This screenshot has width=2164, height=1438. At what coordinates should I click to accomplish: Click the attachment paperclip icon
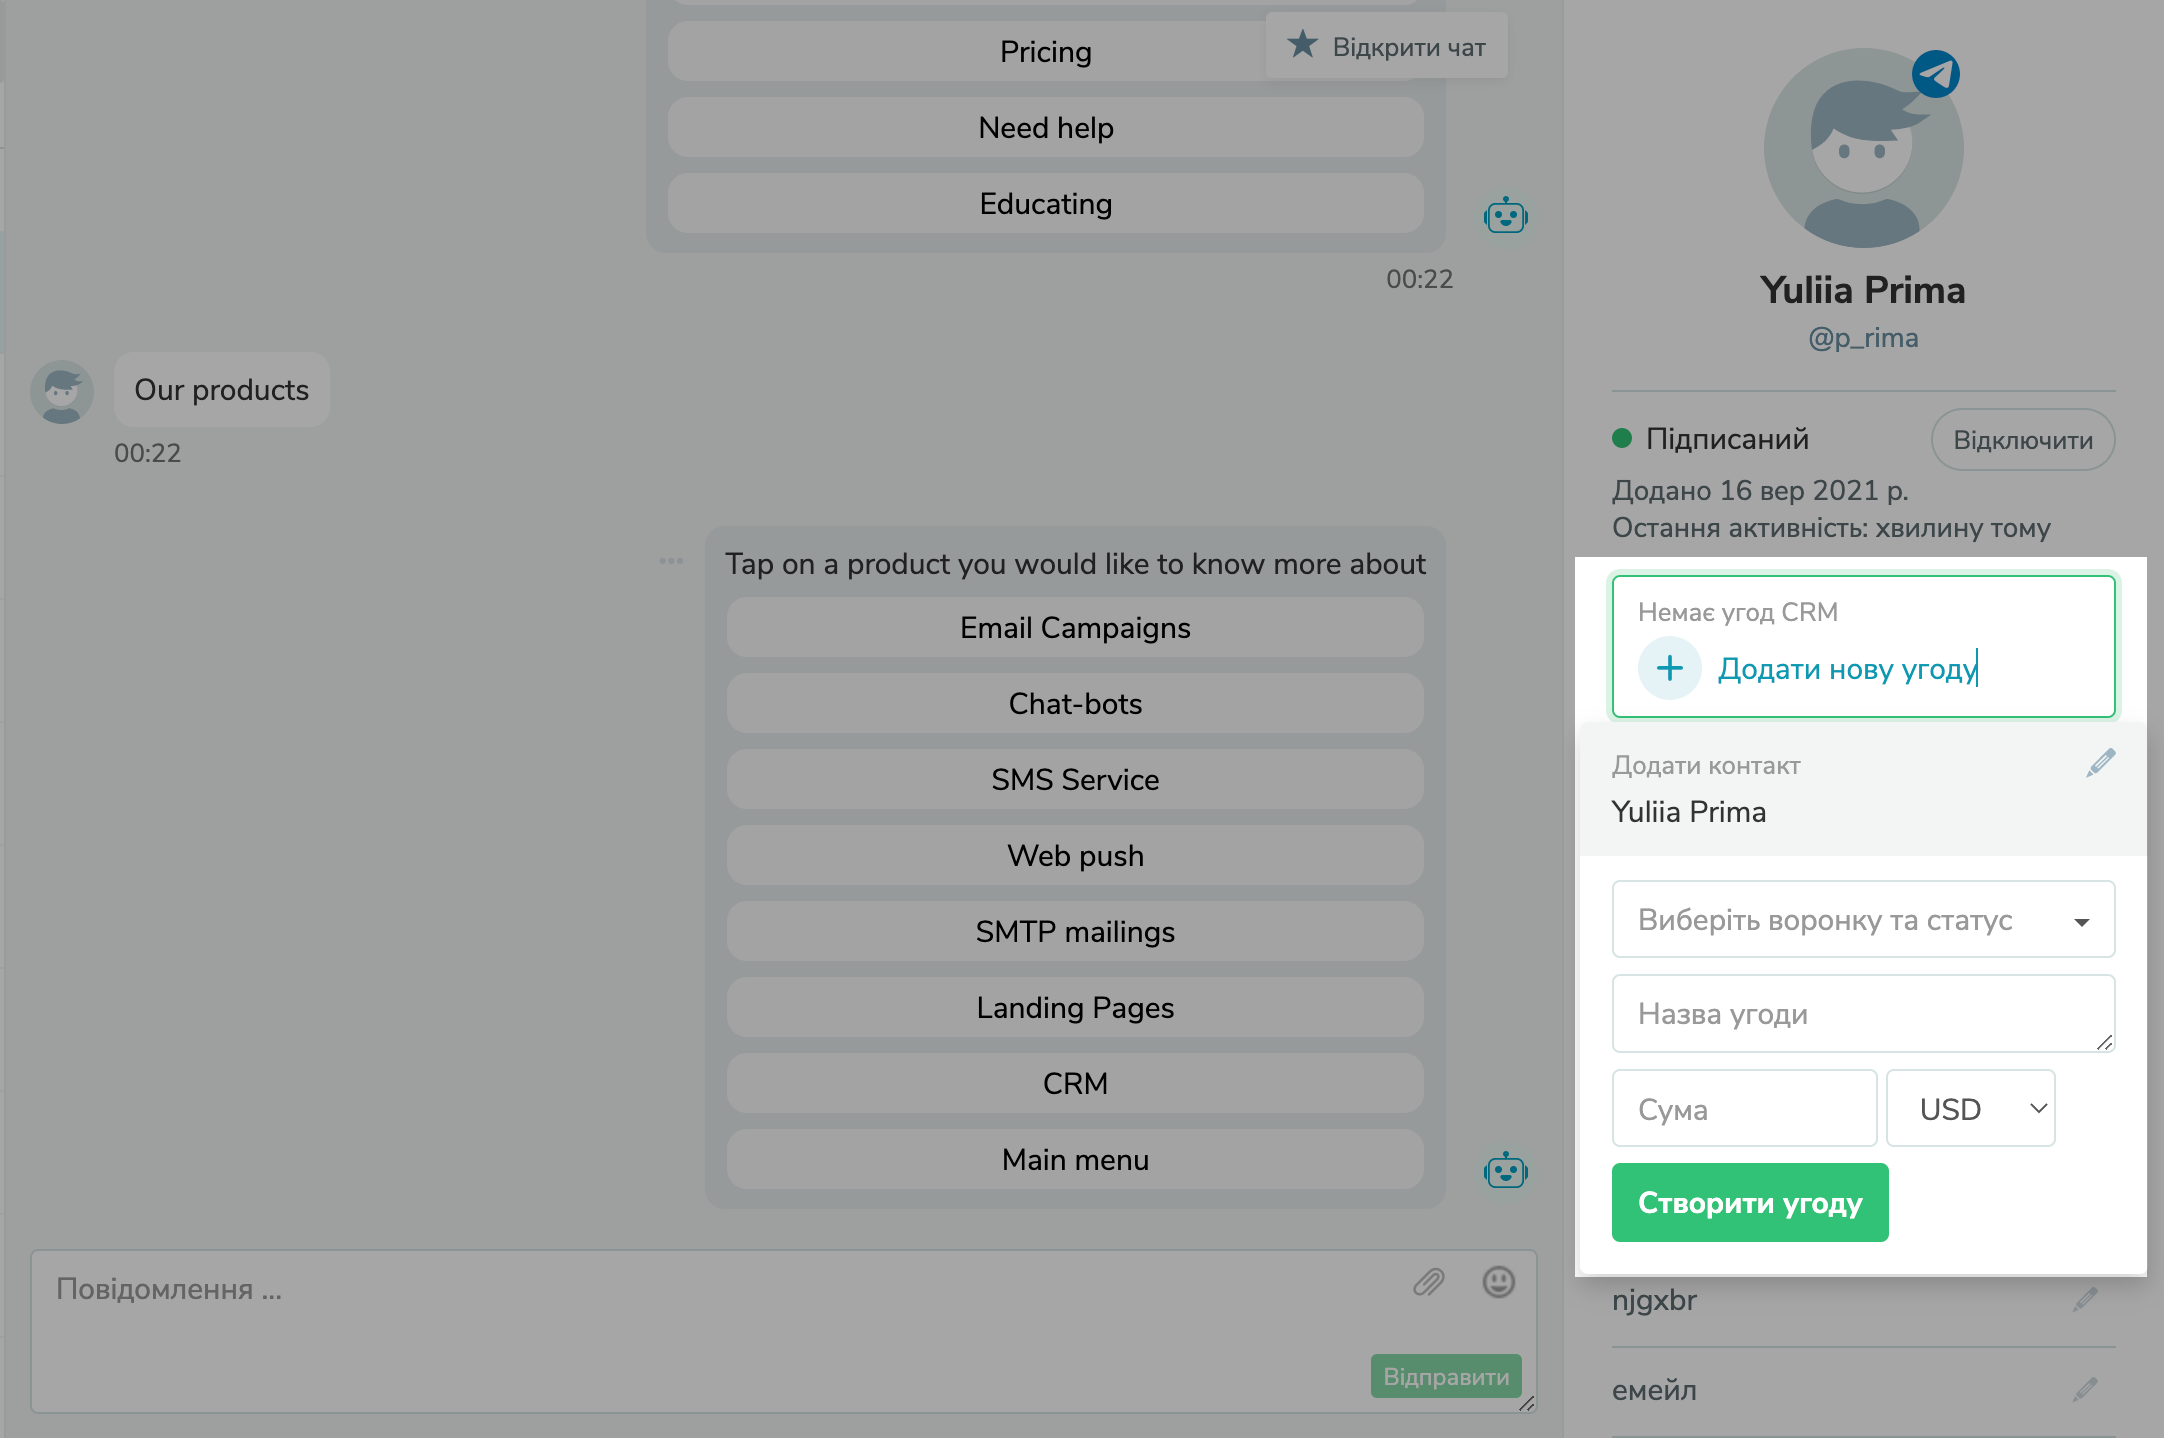(x=1429, y=1282)
